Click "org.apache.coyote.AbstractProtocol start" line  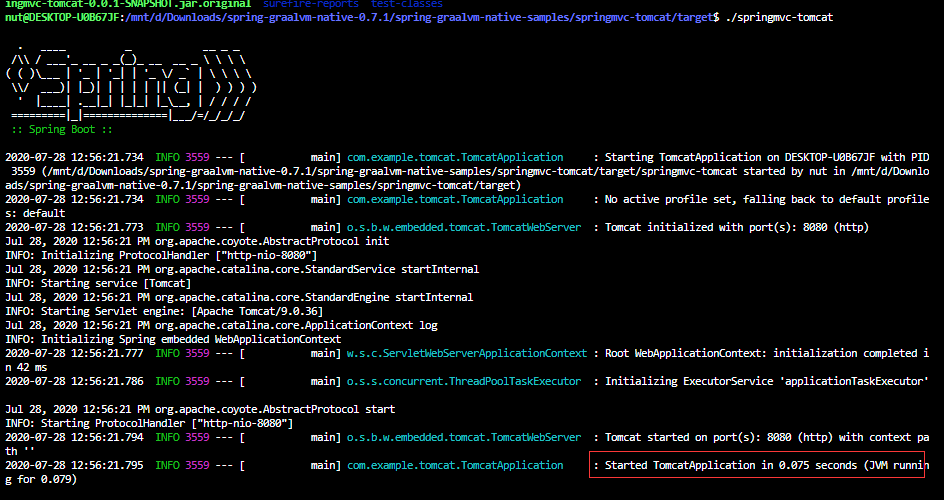click(x=200, y=409)
